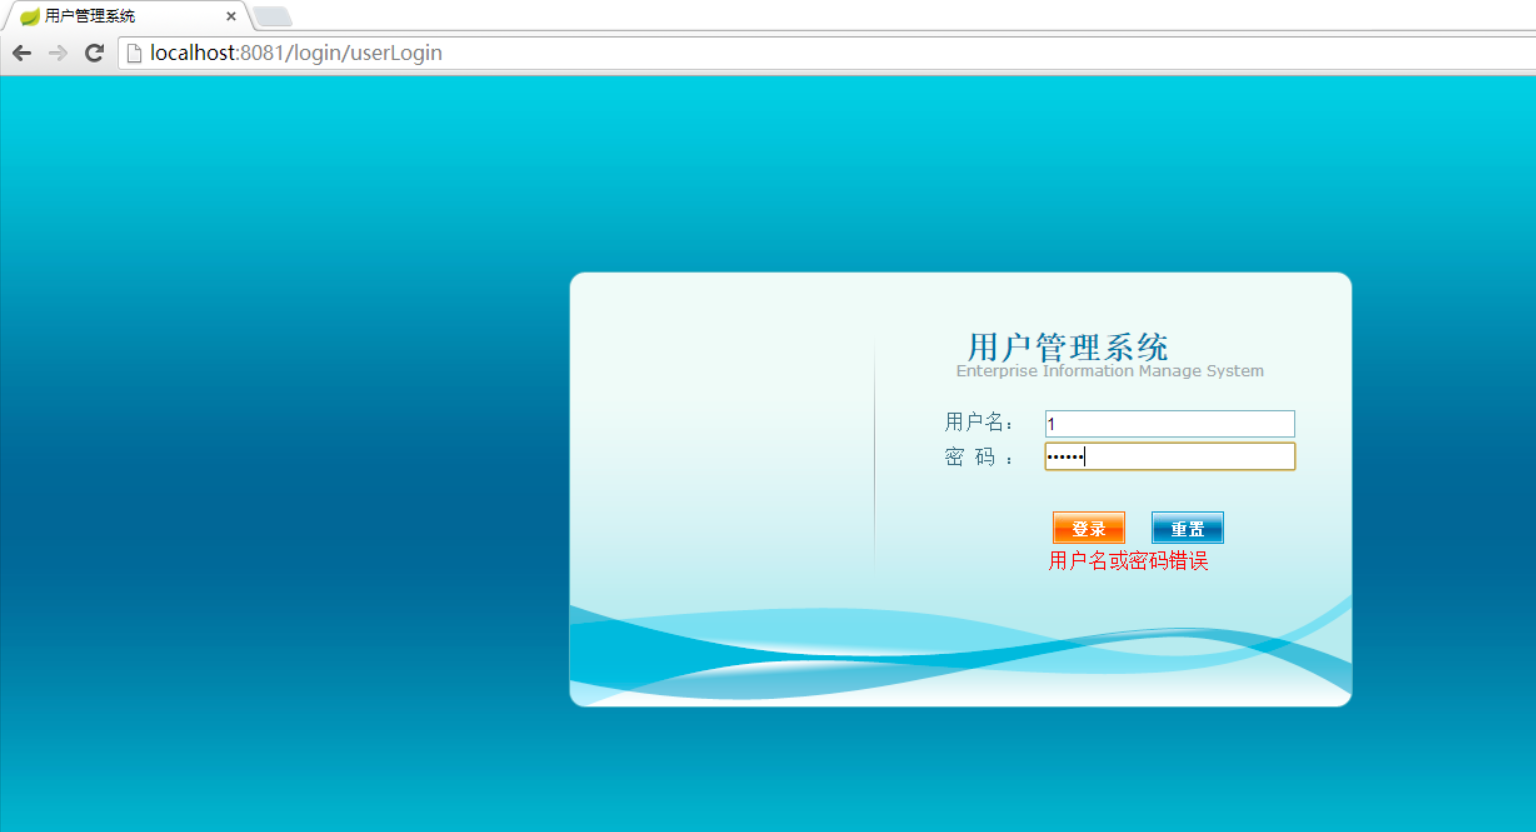Click the 重置 reset button icon area
This screenshot has width=1536, height=832.
[1187, 527]
